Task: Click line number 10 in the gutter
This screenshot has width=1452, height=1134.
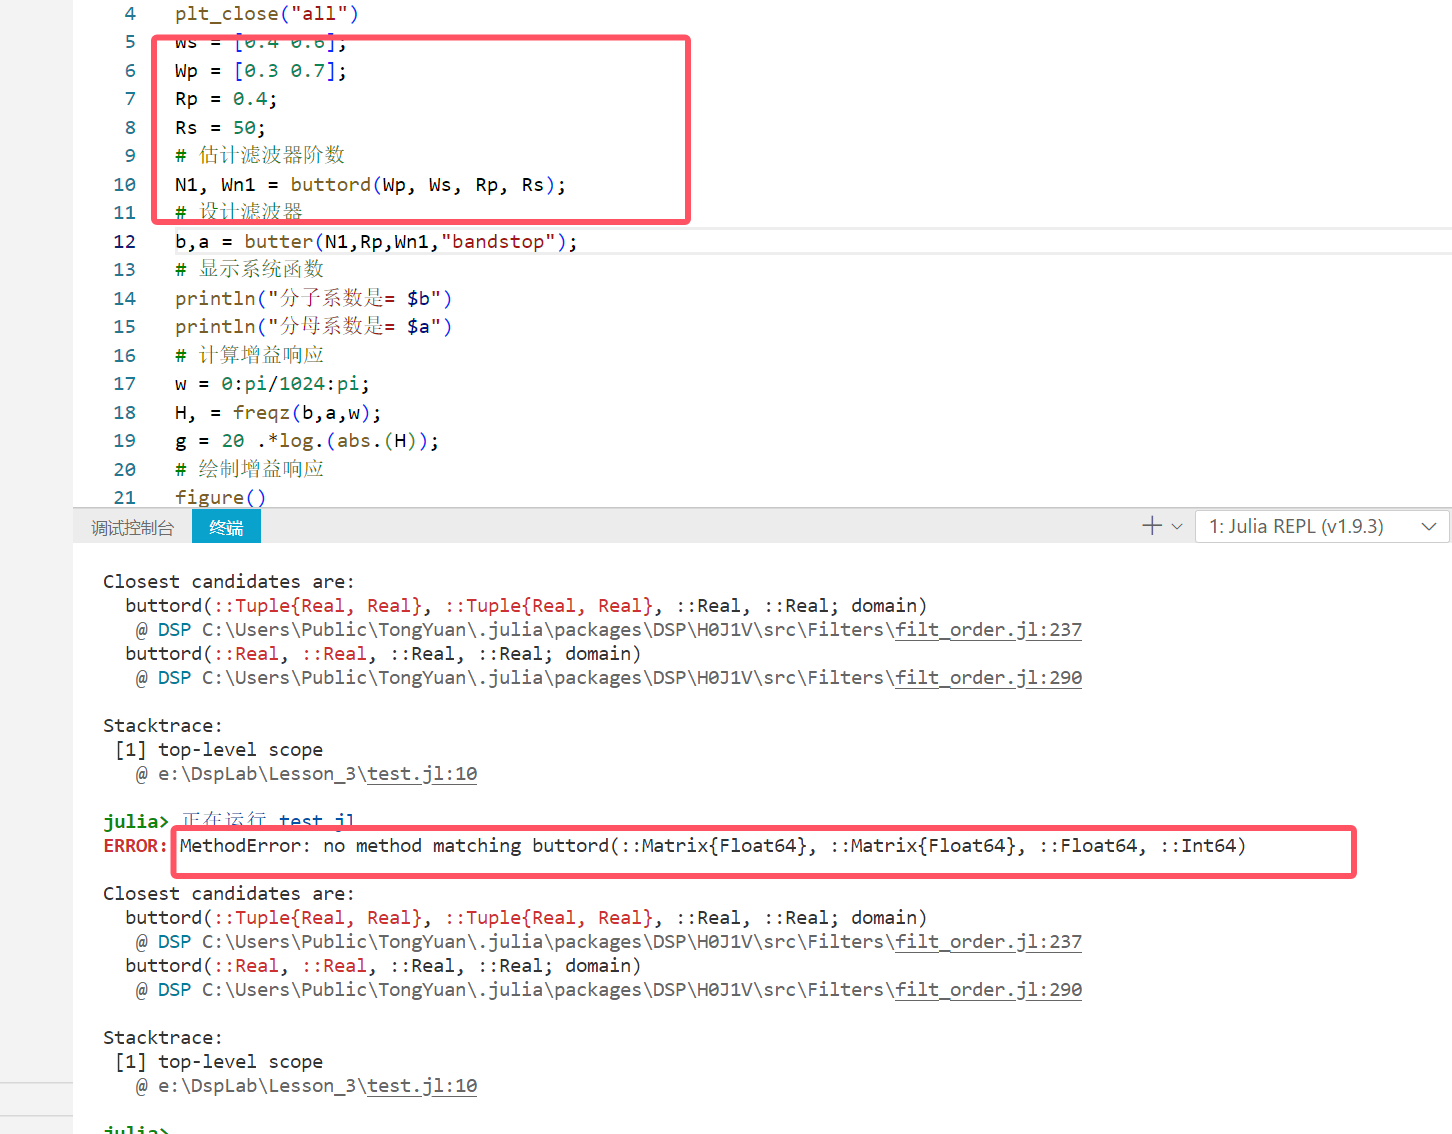Action: (x=124, y=185)
